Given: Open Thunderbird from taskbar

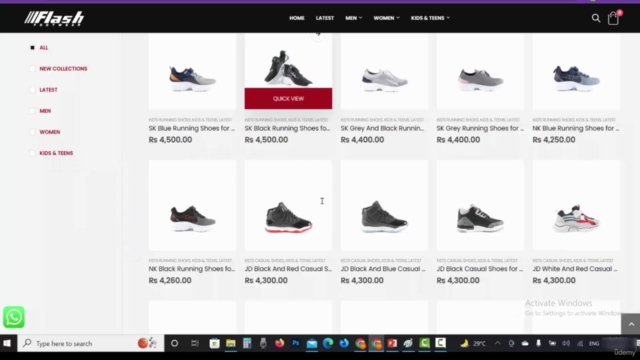Looking at the screenshot, I should coord(344,343).
